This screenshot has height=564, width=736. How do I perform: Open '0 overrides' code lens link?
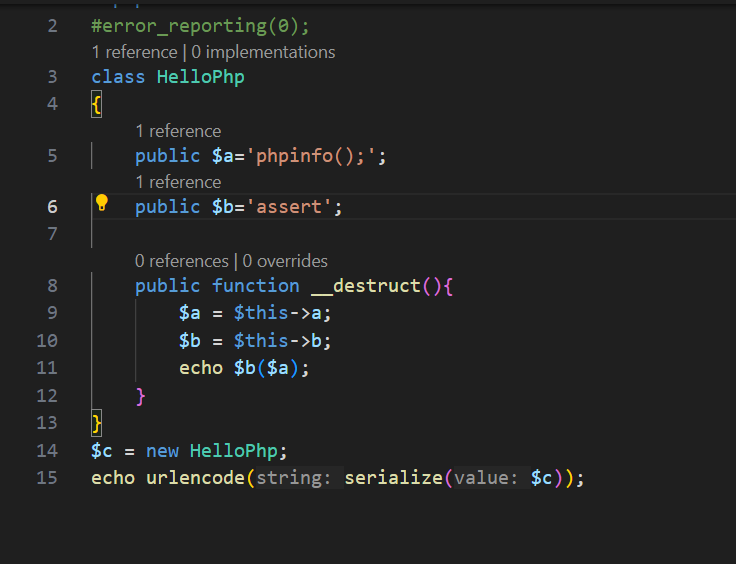[285, 261]
